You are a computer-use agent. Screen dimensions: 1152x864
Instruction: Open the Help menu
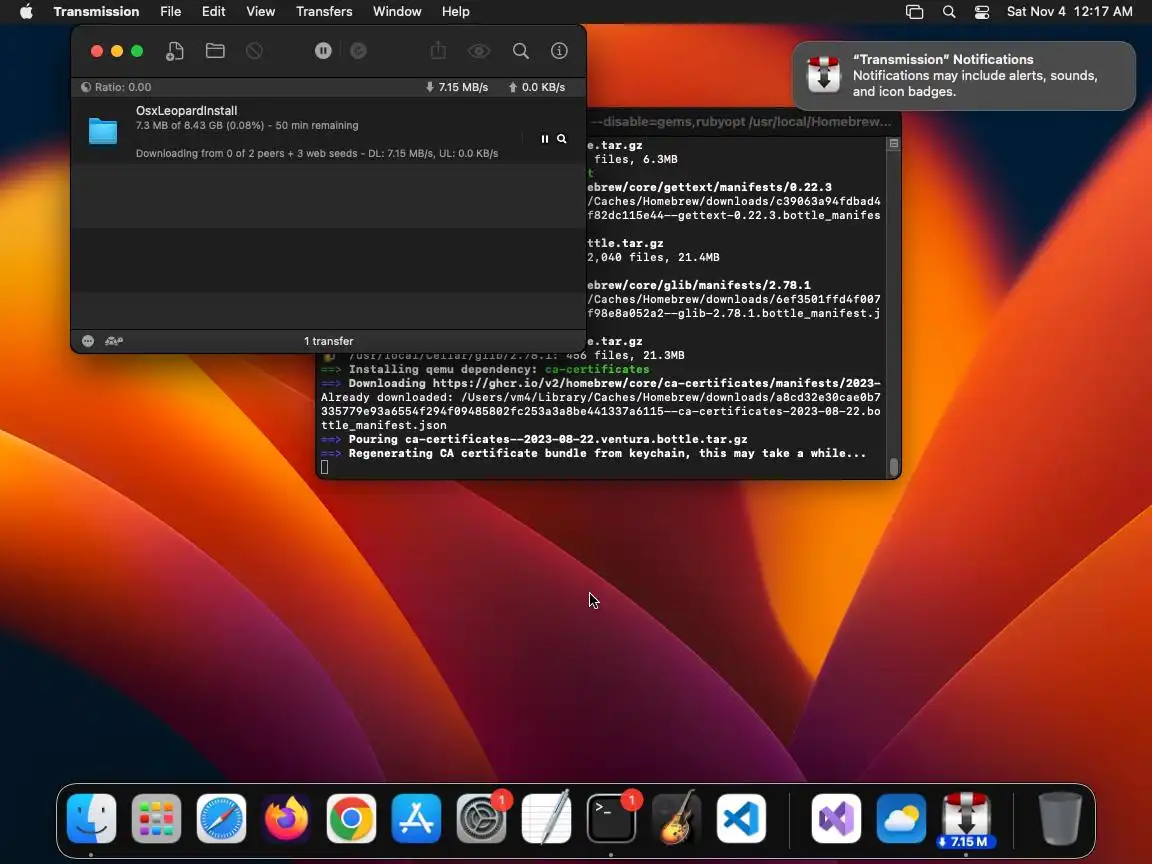pos(456,12)
